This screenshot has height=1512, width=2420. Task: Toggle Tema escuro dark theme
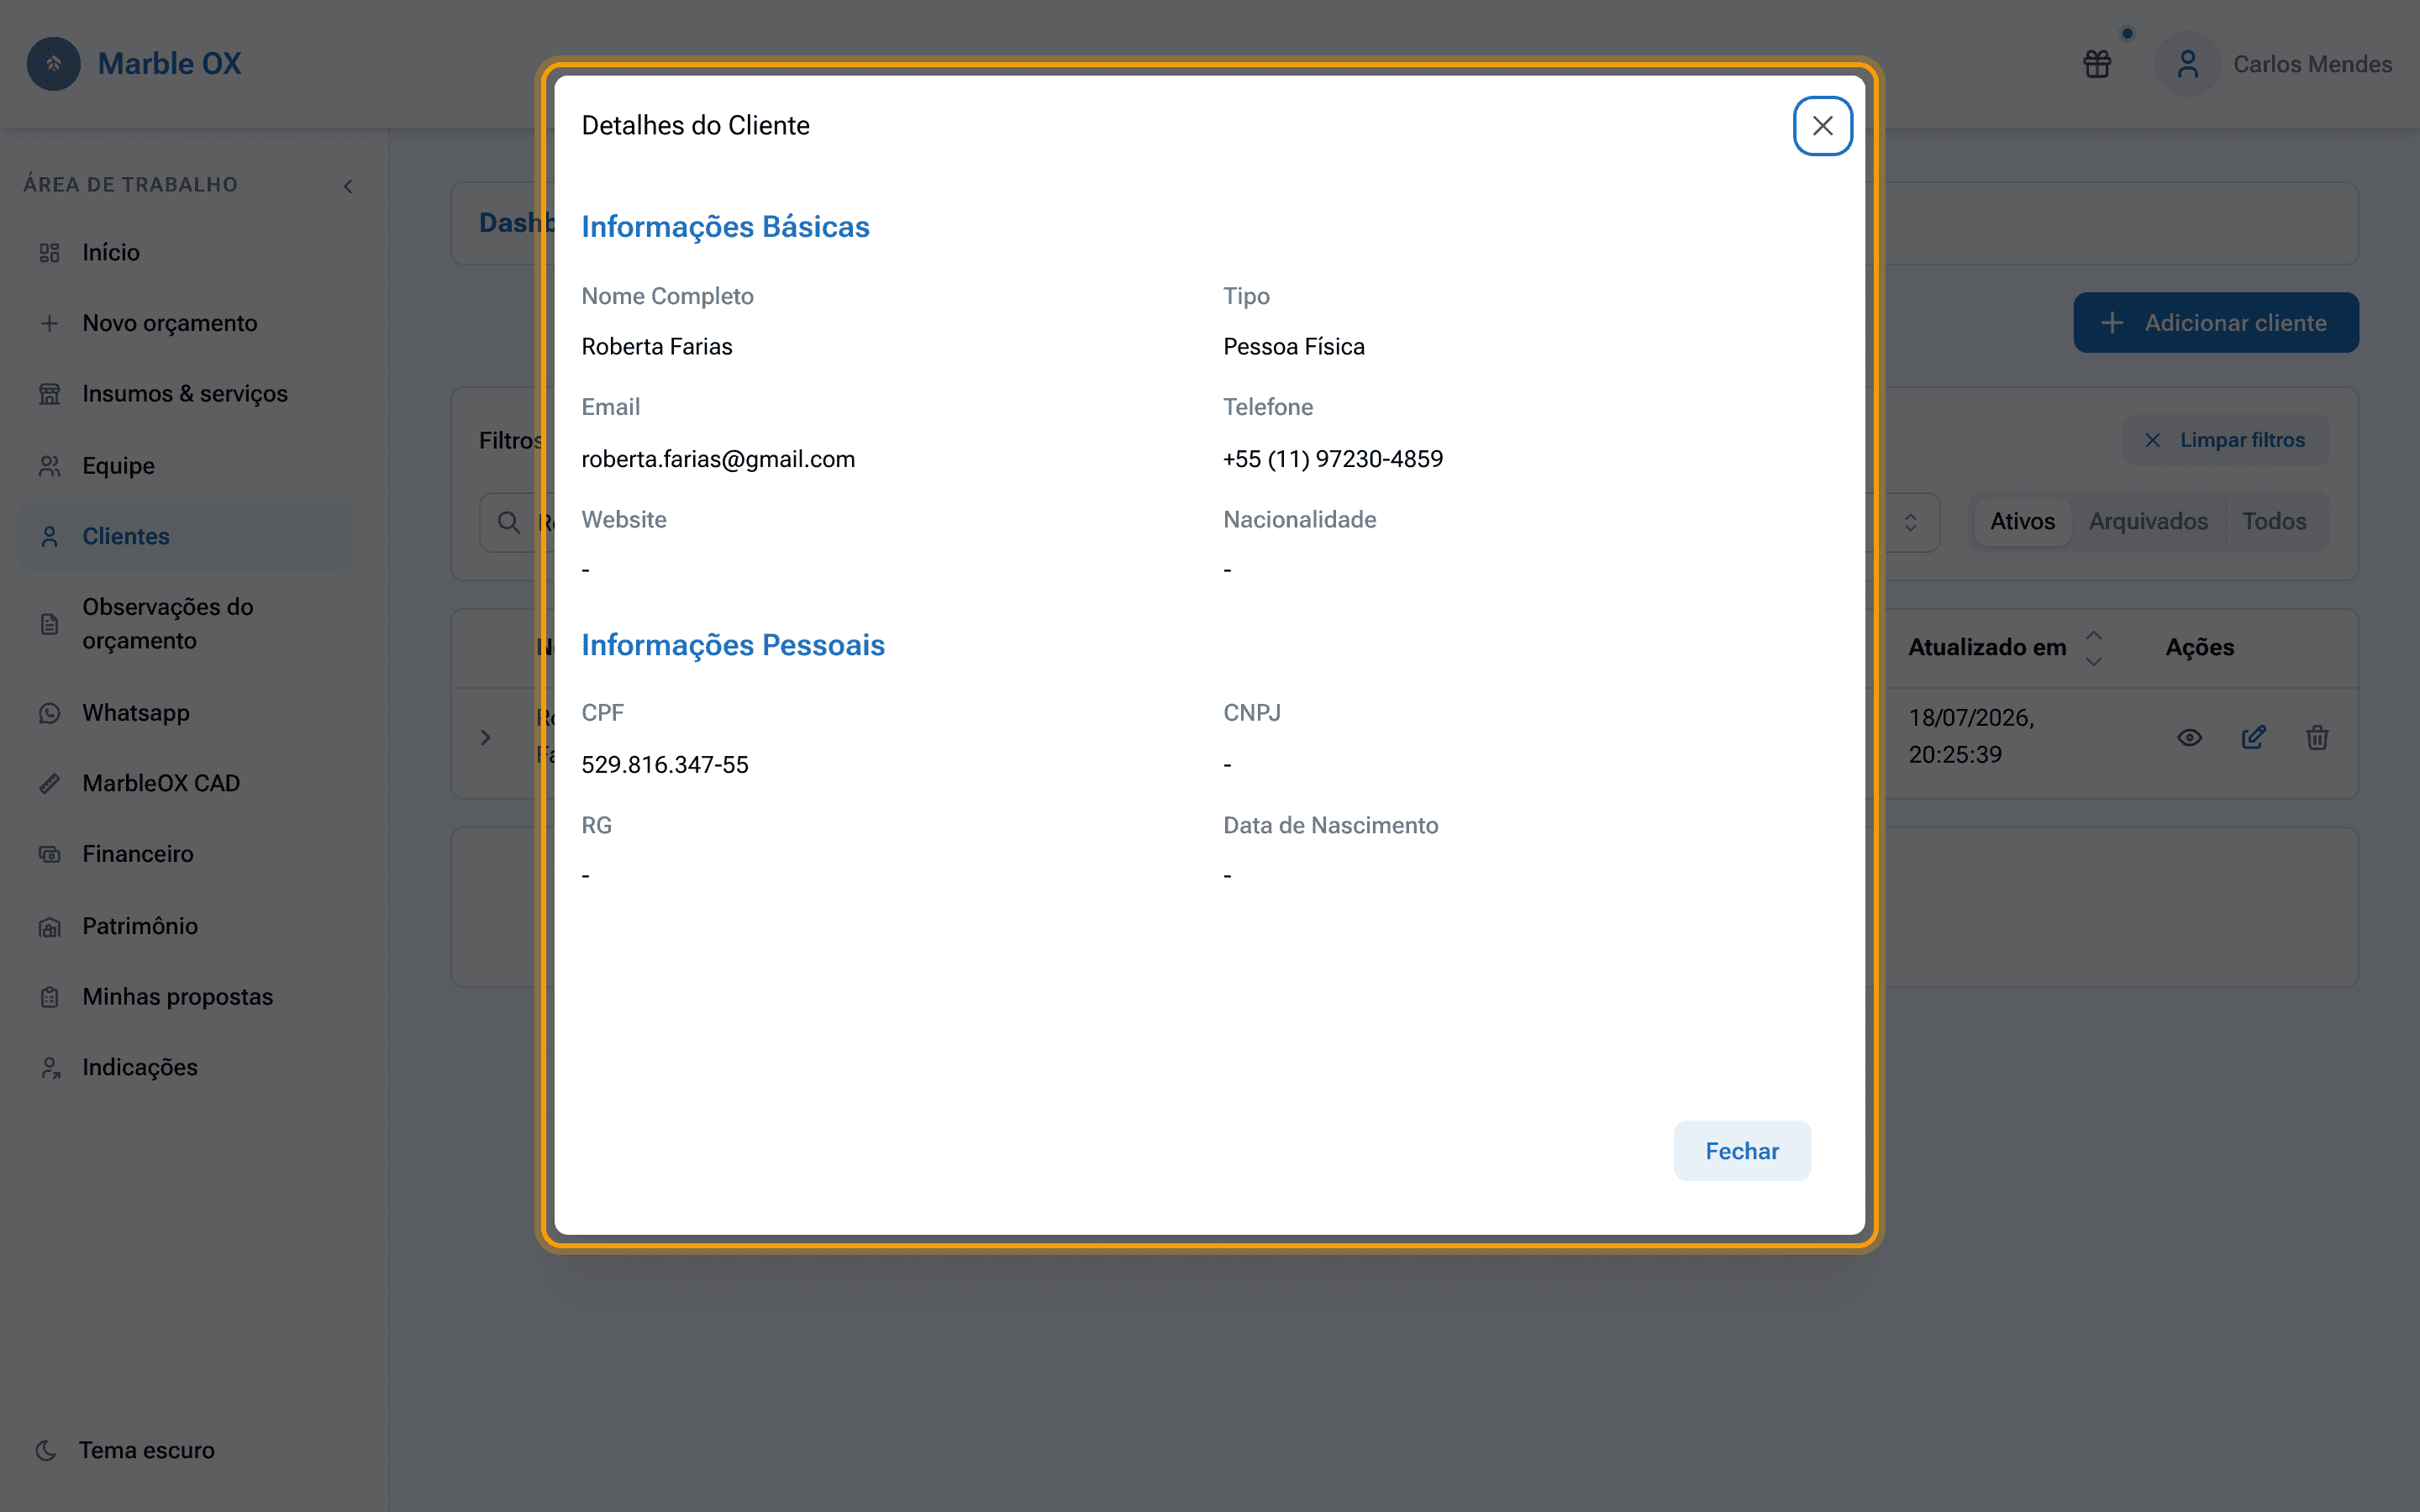[x=126, y=1450]
